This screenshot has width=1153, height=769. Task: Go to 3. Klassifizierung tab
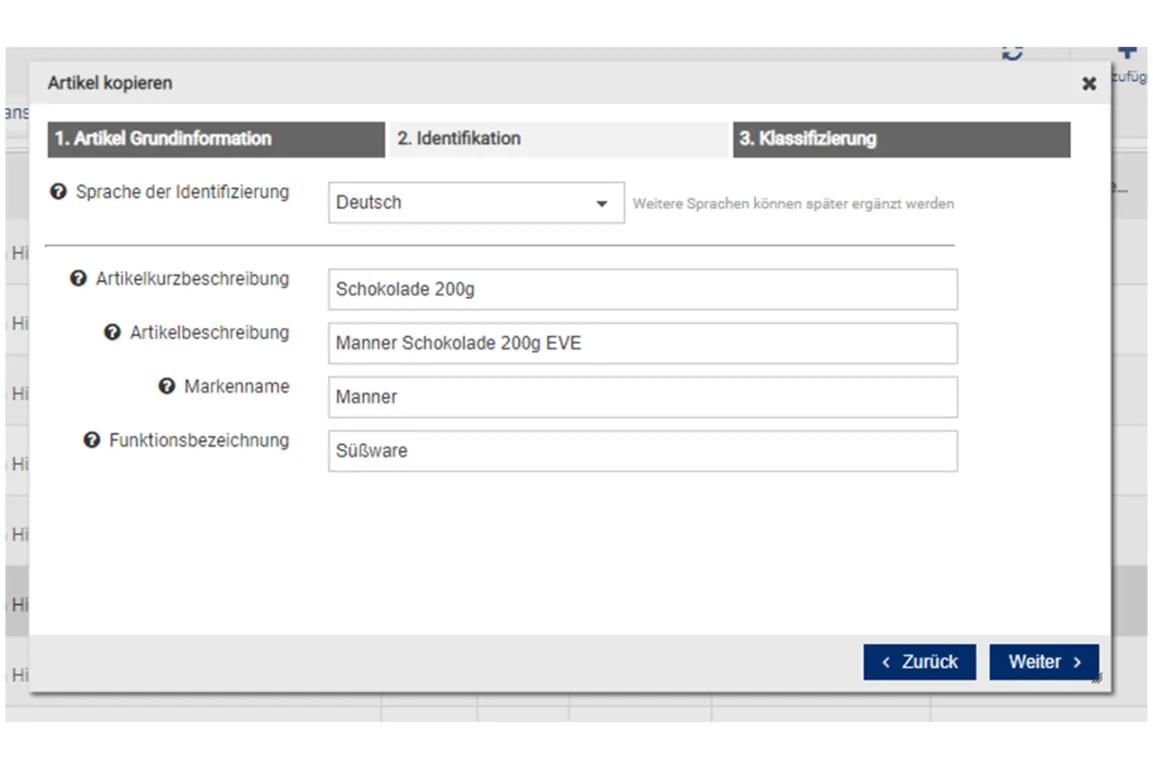[x=902, y=140]
